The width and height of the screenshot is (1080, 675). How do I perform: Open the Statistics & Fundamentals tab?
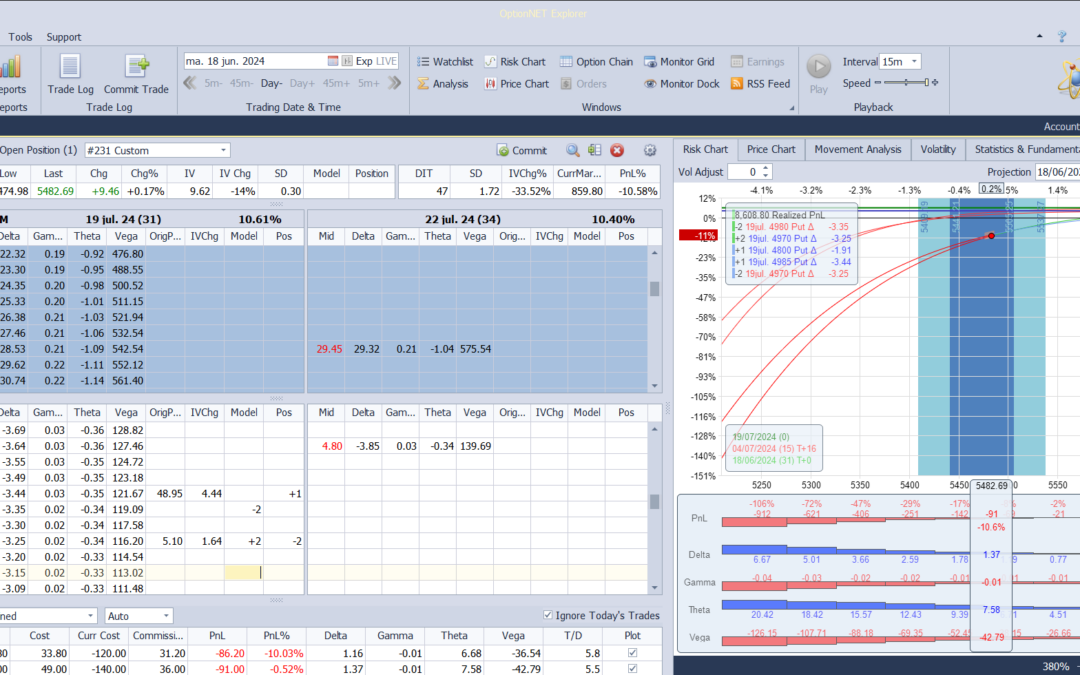pos(1024,149)
